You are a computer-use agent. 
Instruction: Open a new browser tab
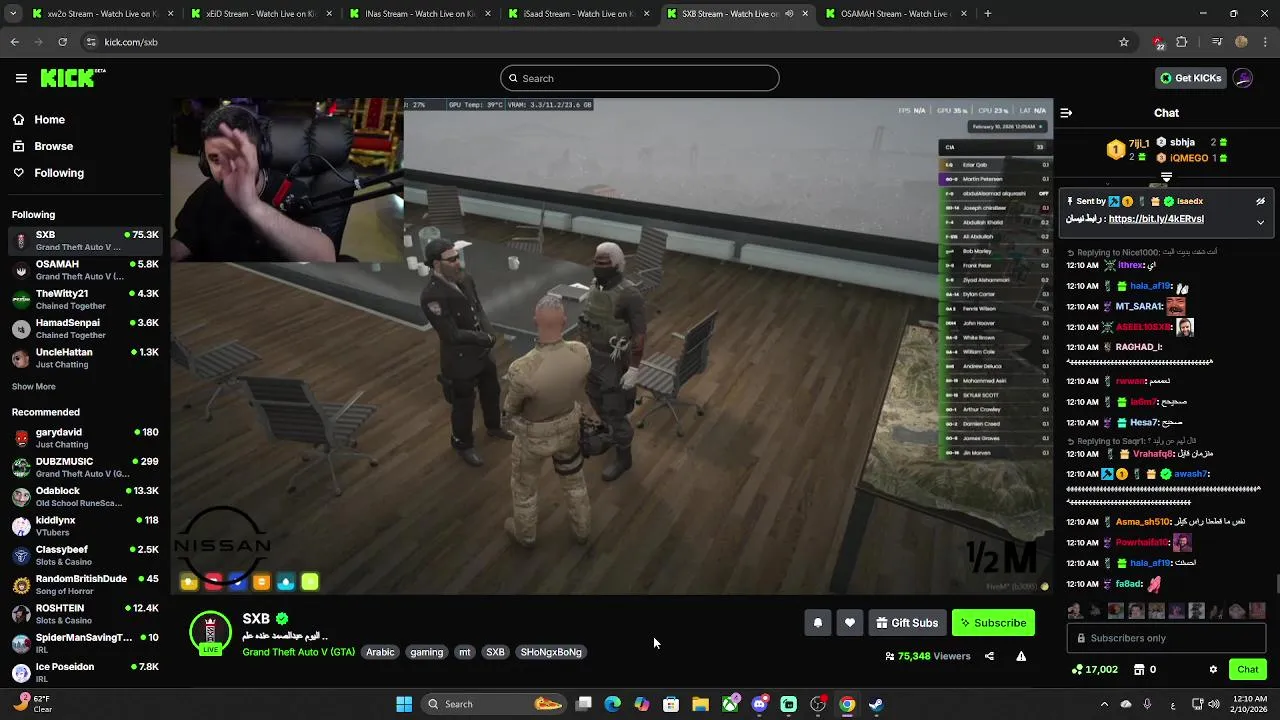[988, 14]
